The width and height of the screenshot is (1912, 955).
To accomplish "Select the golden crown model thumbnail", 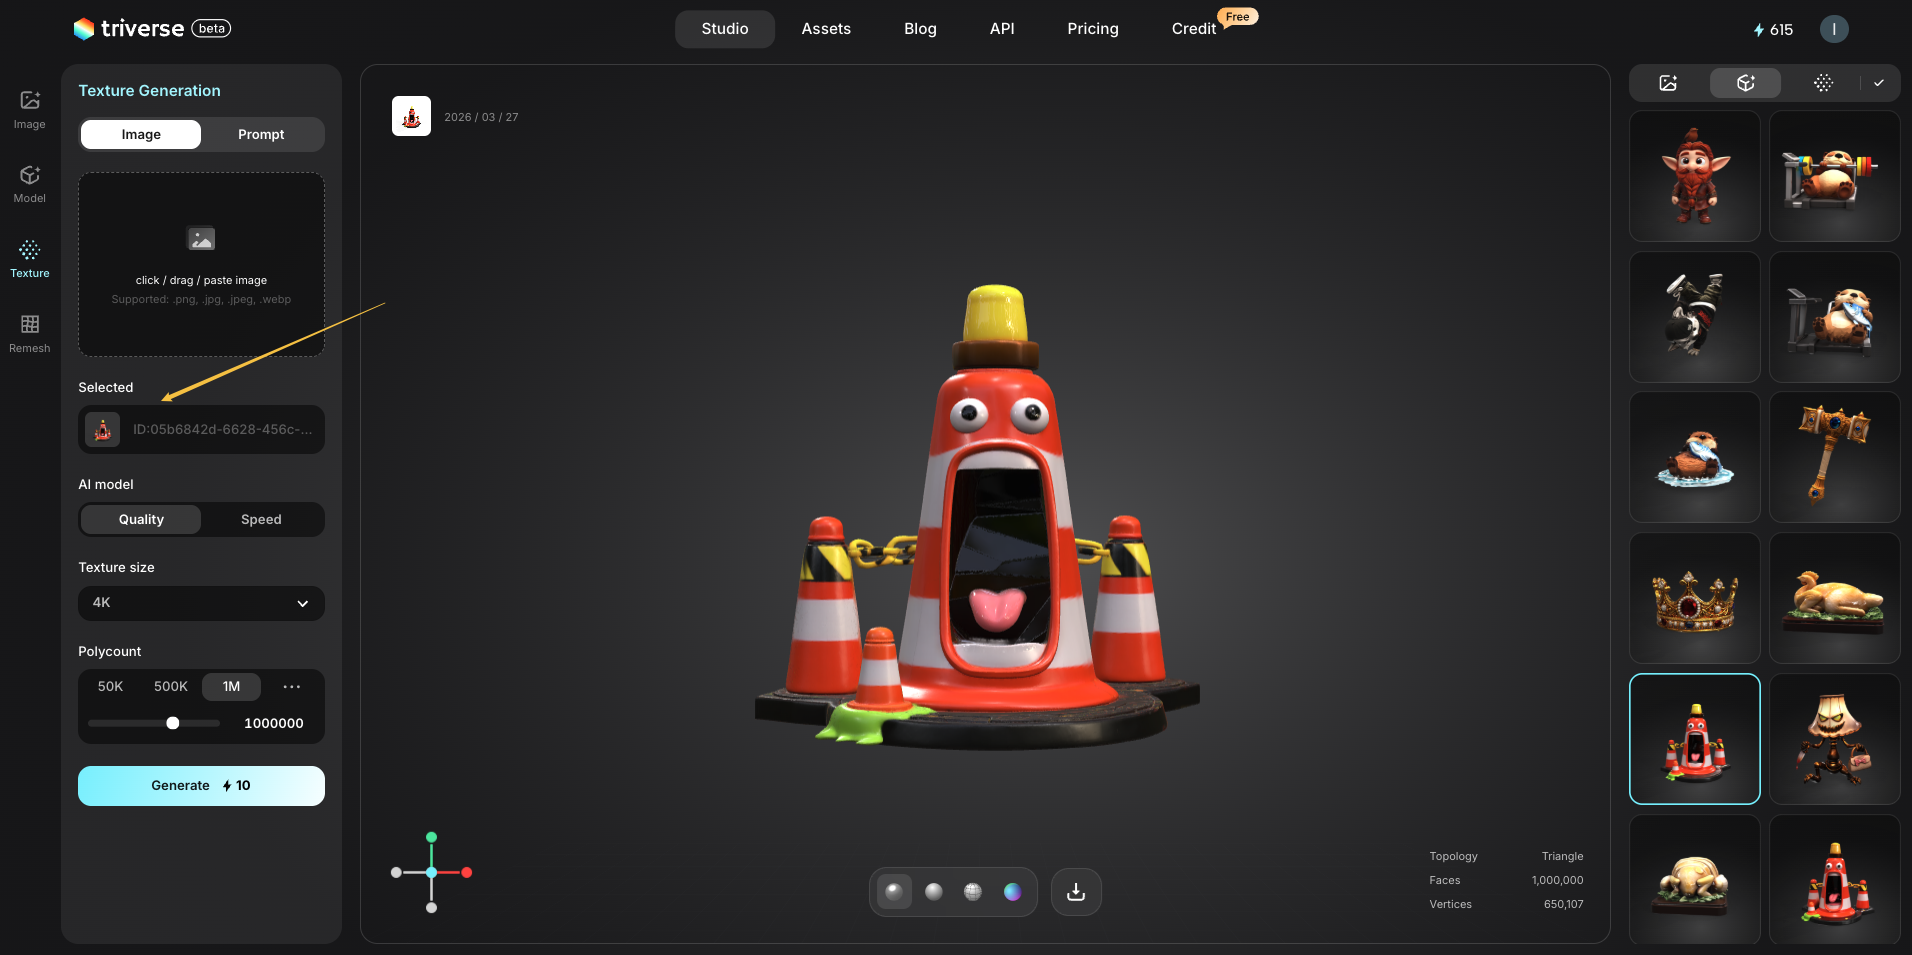I will [1694, 598].
